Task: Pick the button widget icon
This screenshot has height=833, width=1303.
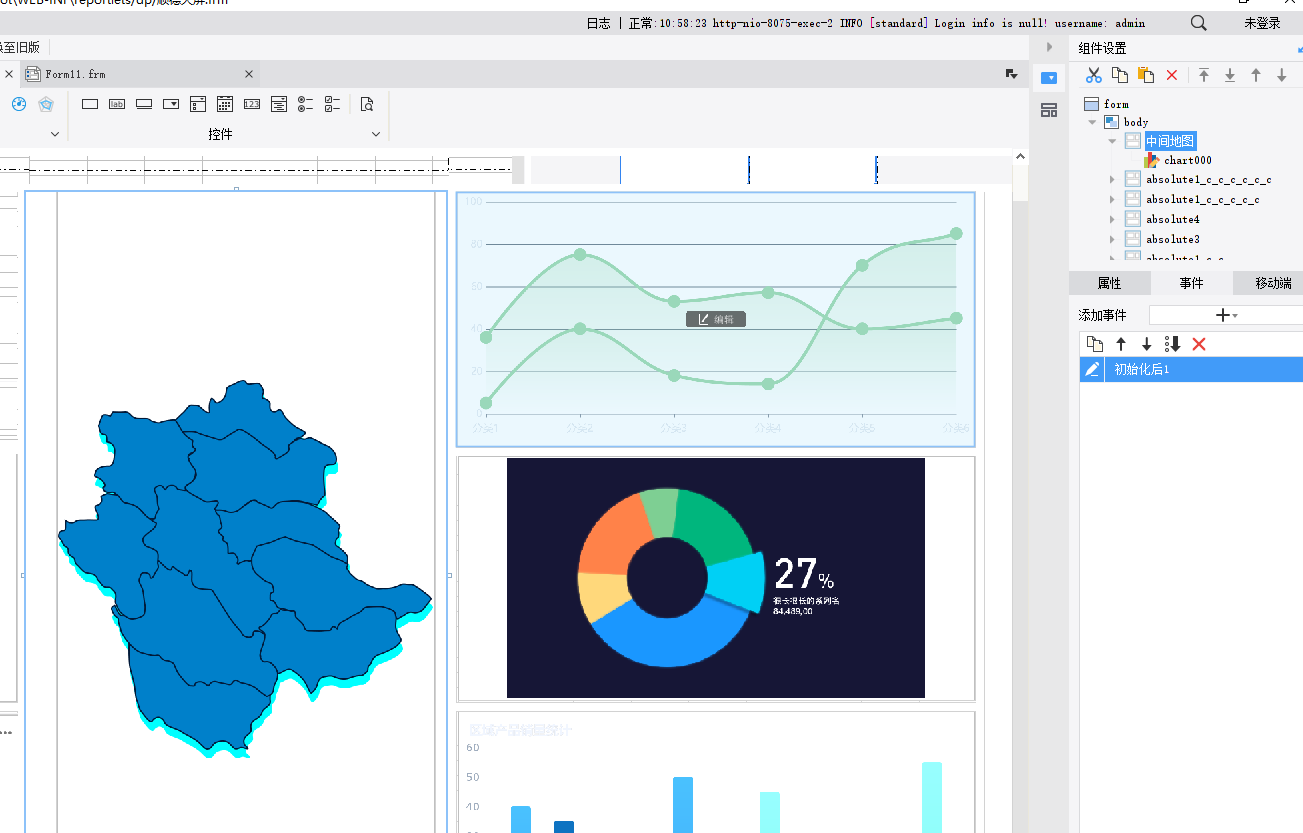Action: click(x=144, y=104)
